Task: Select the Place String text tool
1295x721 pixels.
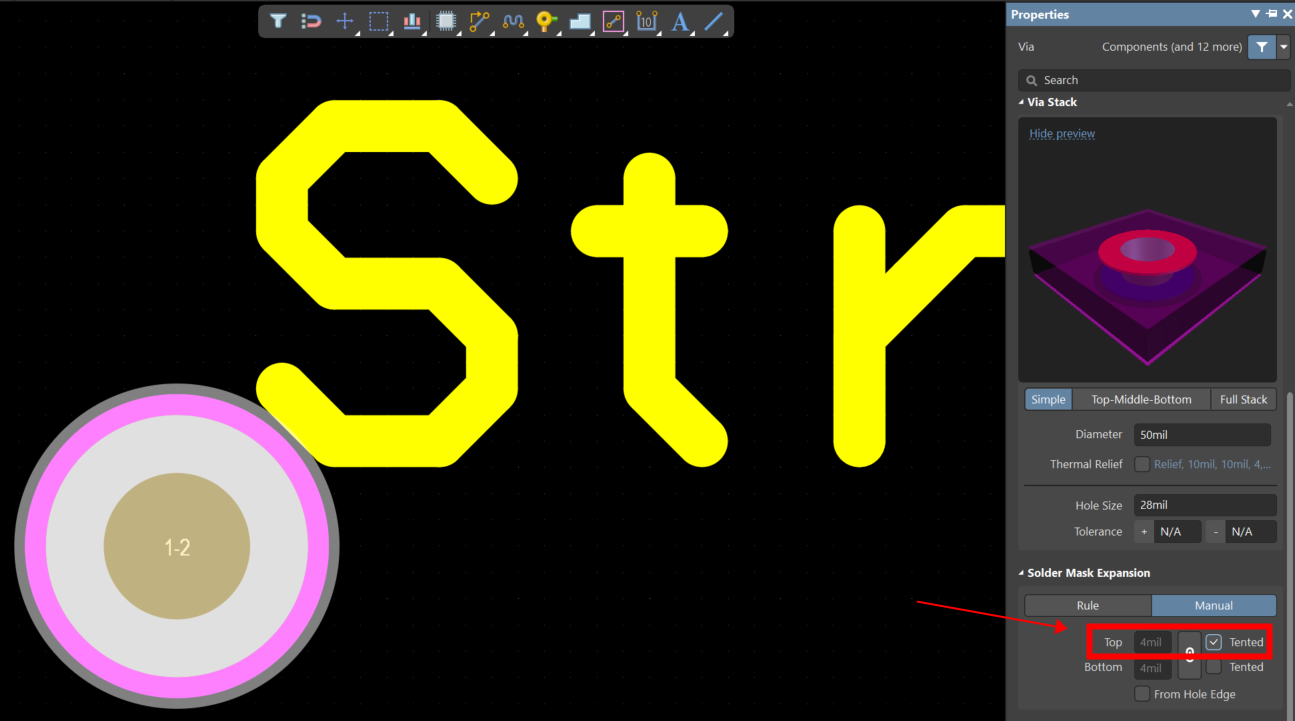Action: coord(680,21)
